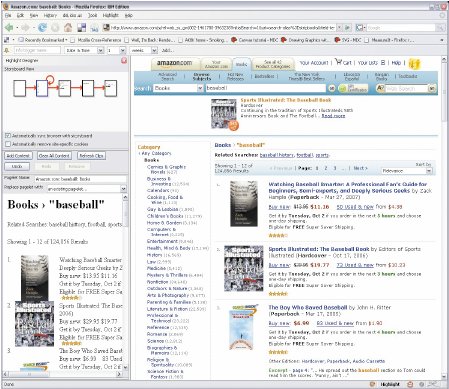
Task: Click the pagelet preview horizontal scrollbar
Action: [x=63, y=374]
